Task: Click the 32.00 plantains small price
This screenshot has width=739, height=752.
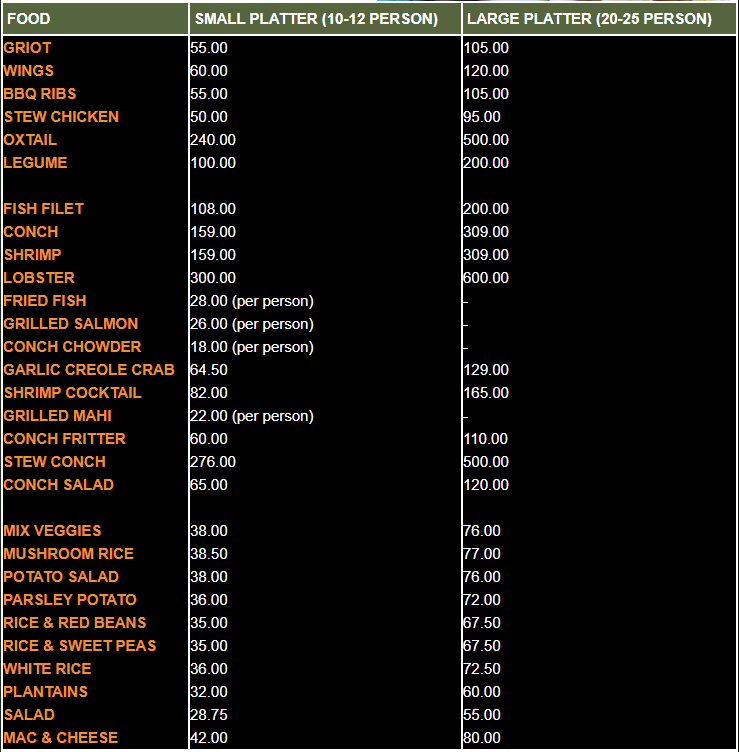Action: (x=209, y=692)
